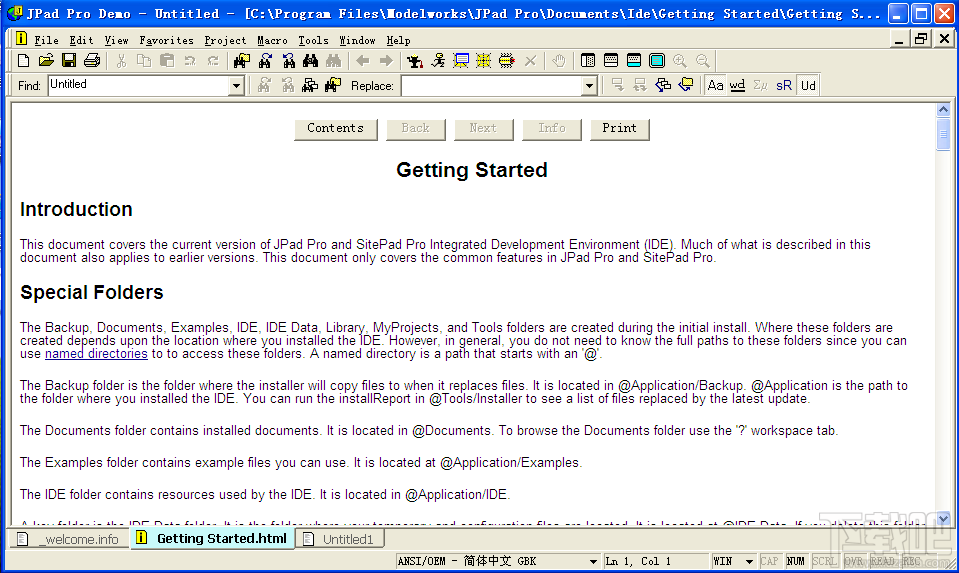
Task: Click the yellow monitor screen icon
Action: (x=461, y=61)
